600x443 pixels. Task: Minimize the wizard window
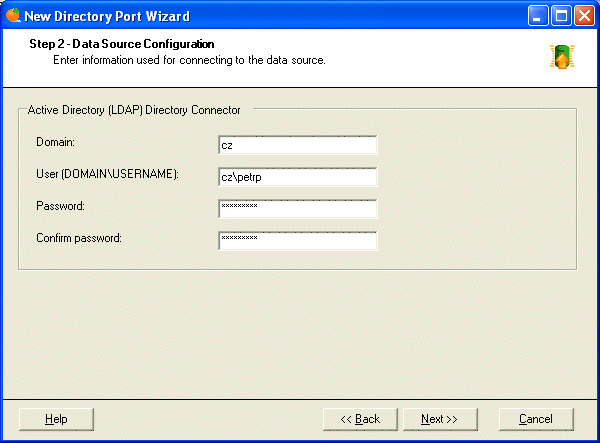pyautogui.click(x=538, y=16)
